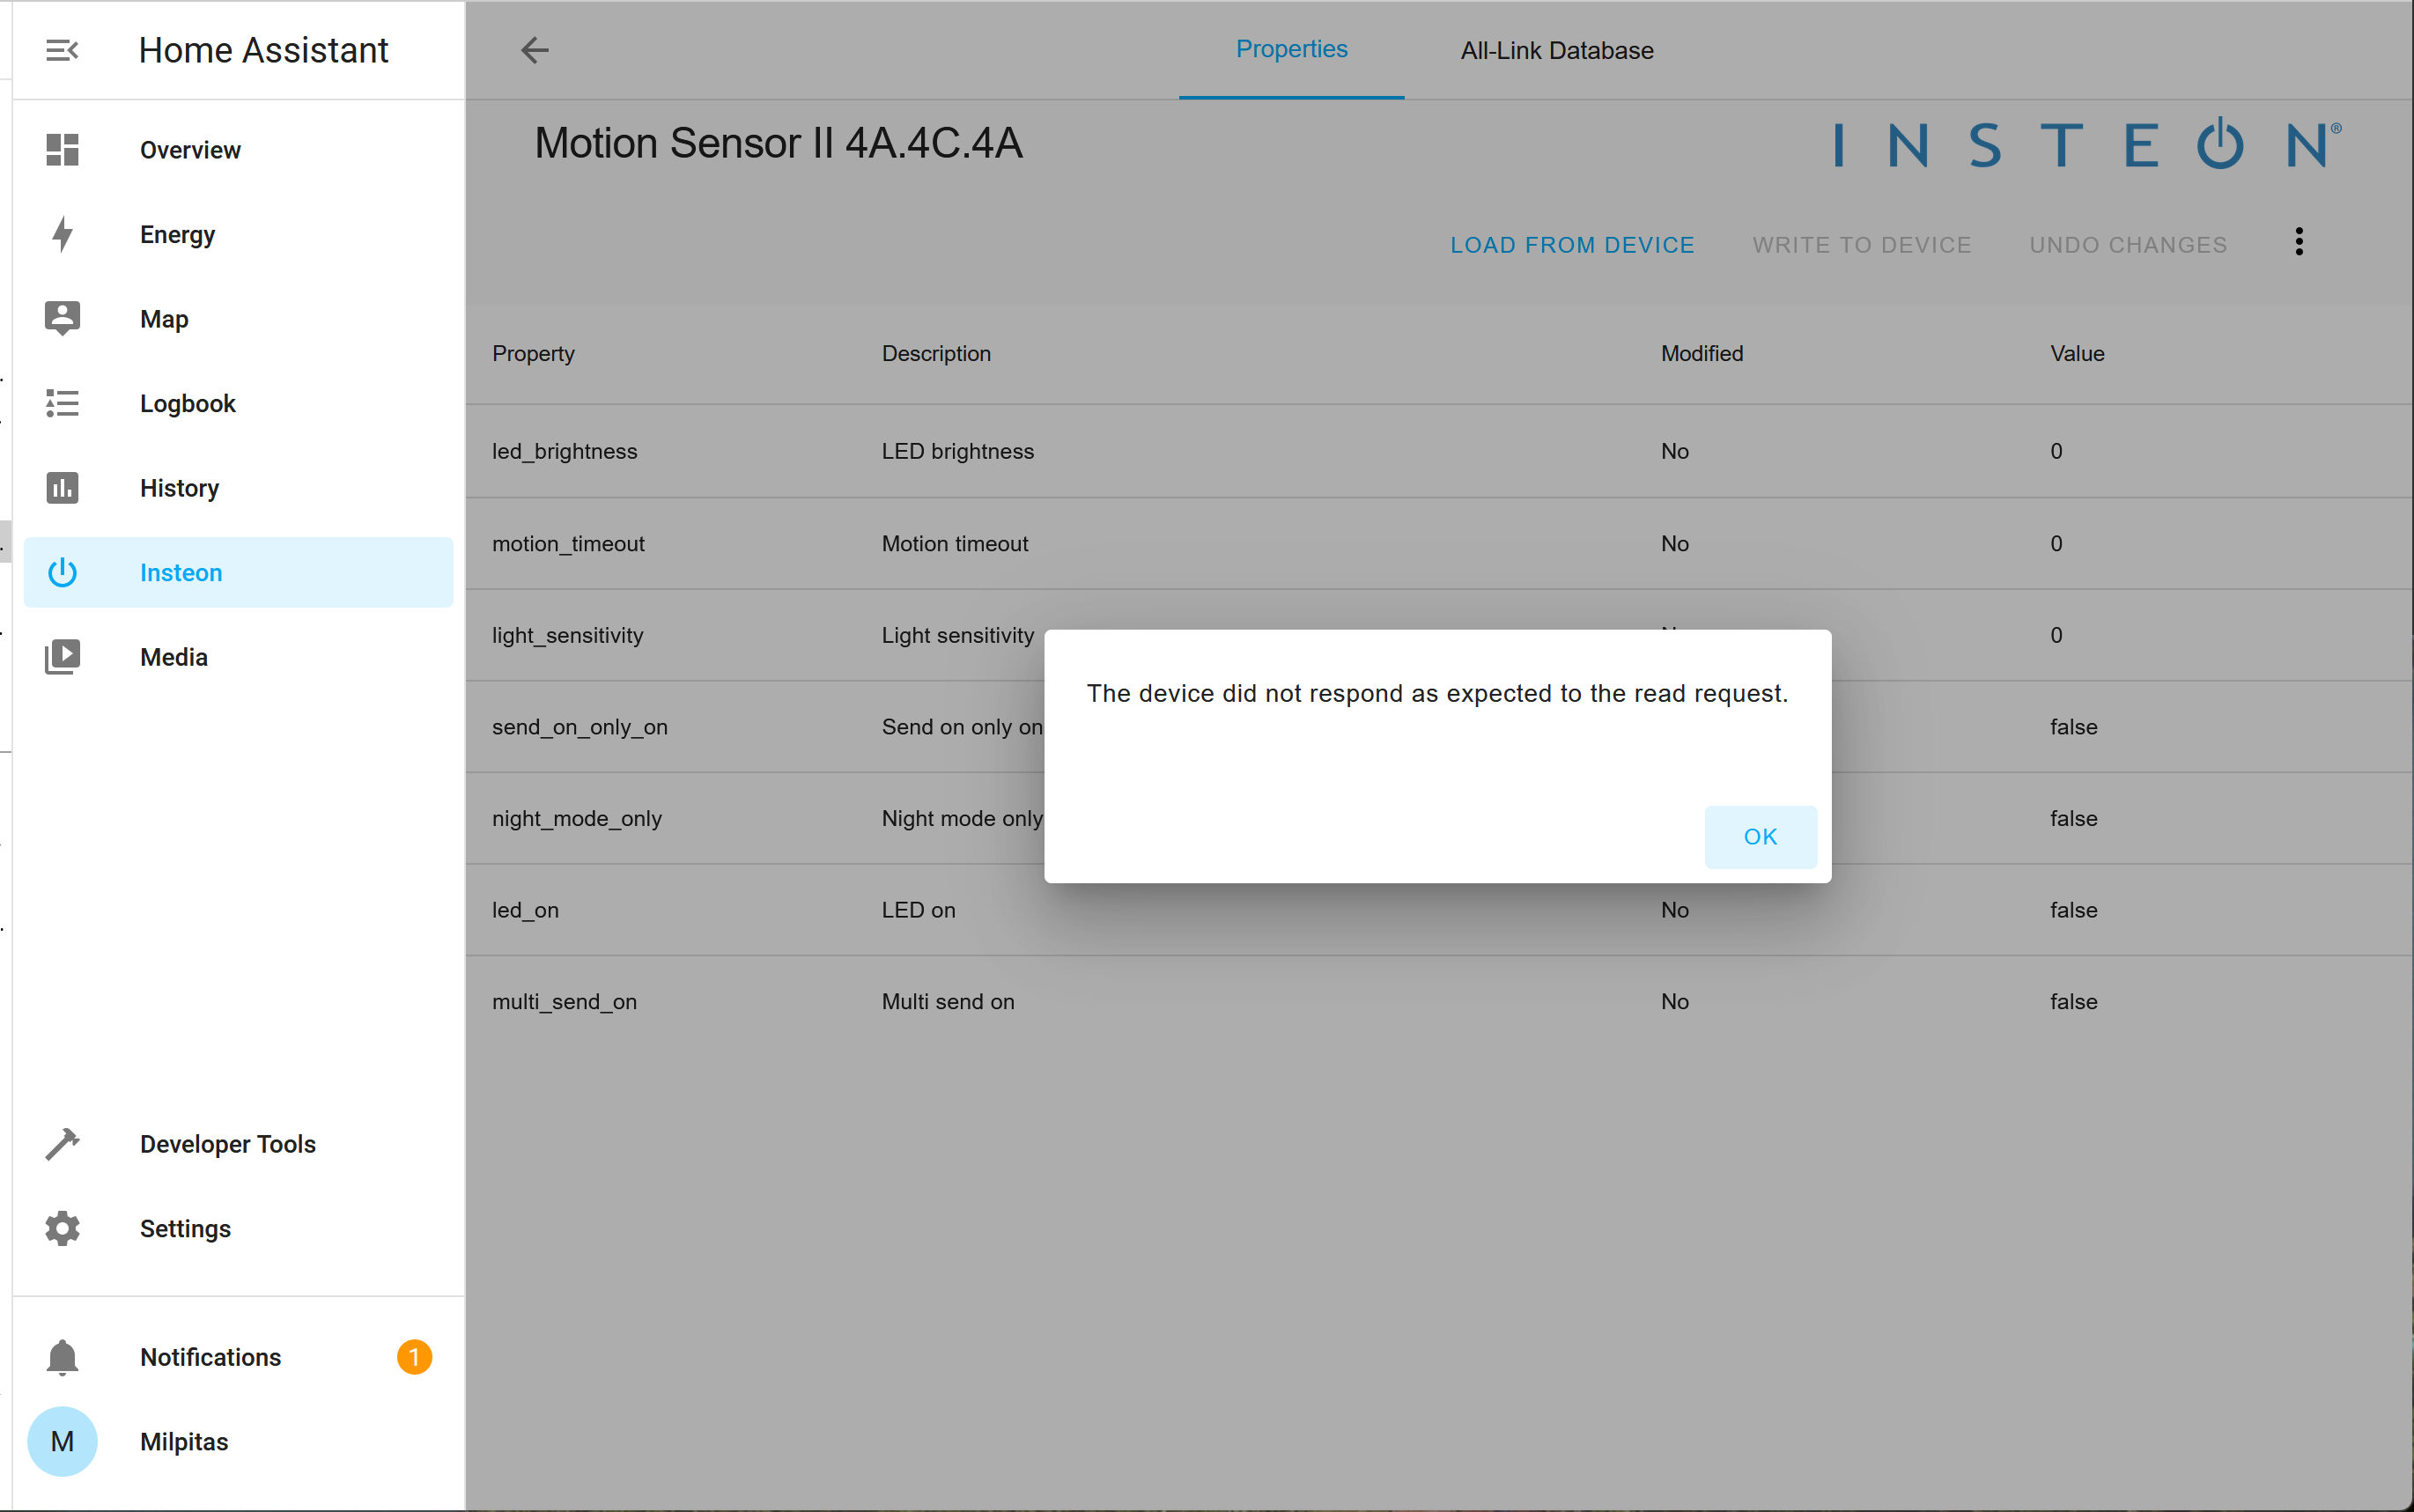Select the Insteon power icon
The image size is (2414, 1512).
[62, 572]
